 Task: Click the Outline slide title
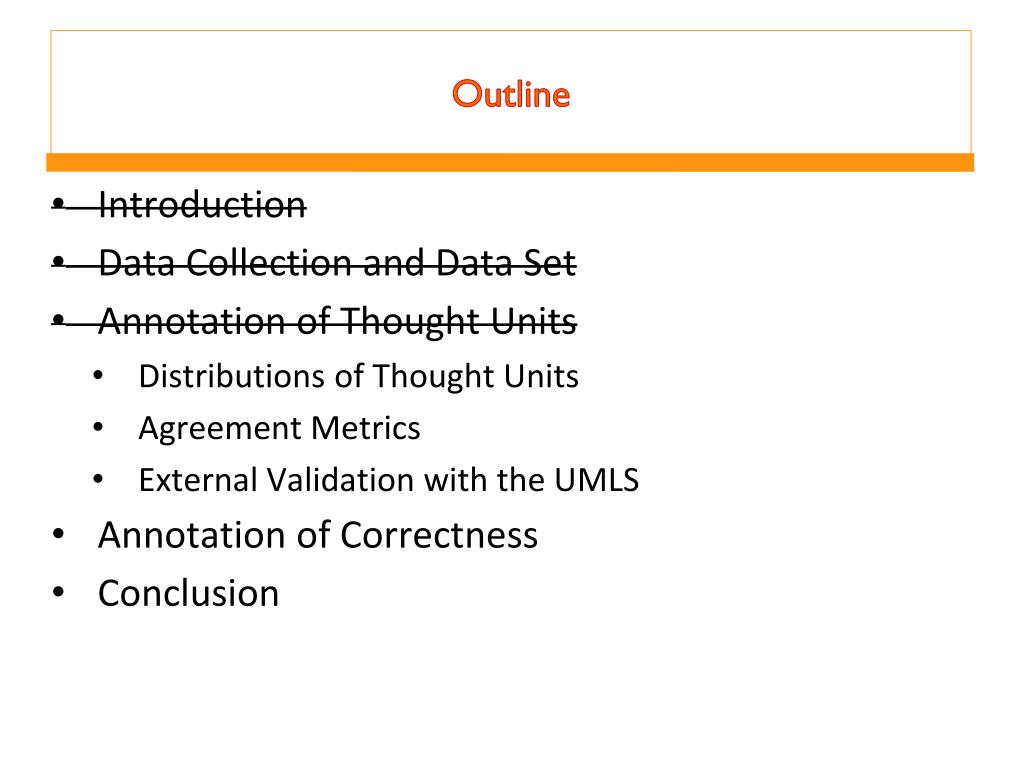click(x=511, y=94)
